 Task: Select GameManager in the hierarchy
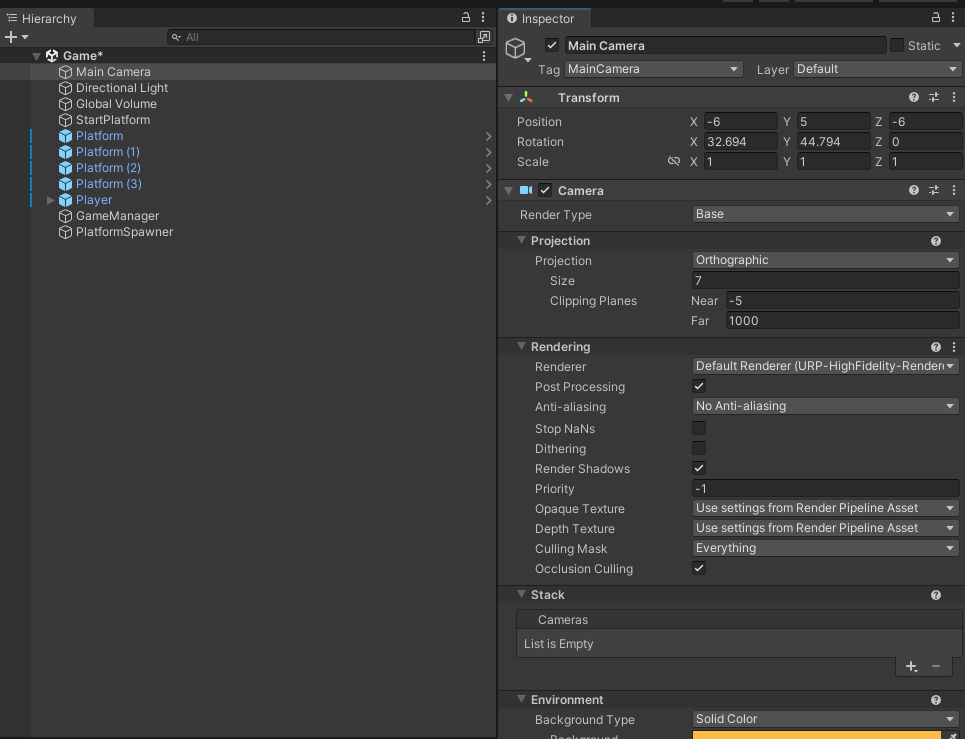click(117, 216)
